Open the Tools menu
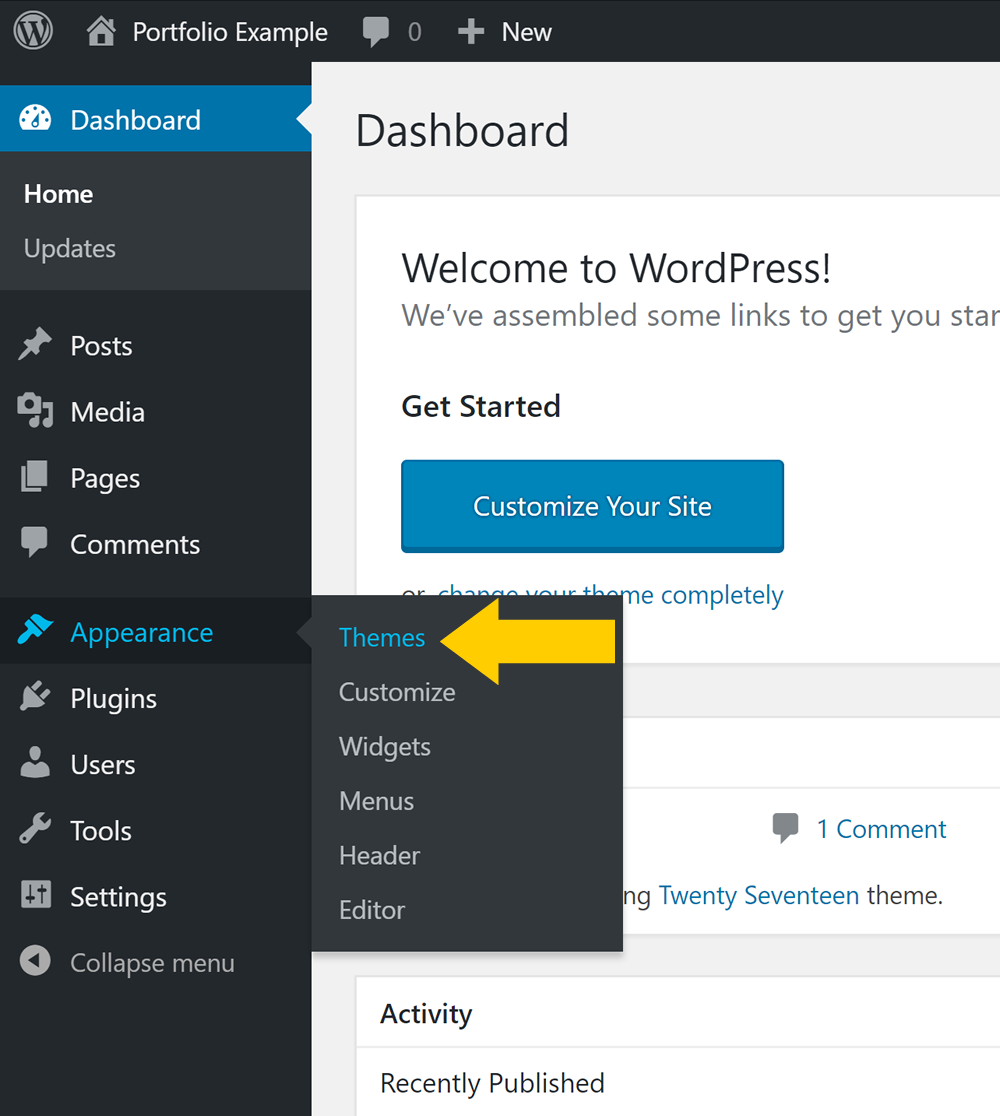 pos(100,831)
